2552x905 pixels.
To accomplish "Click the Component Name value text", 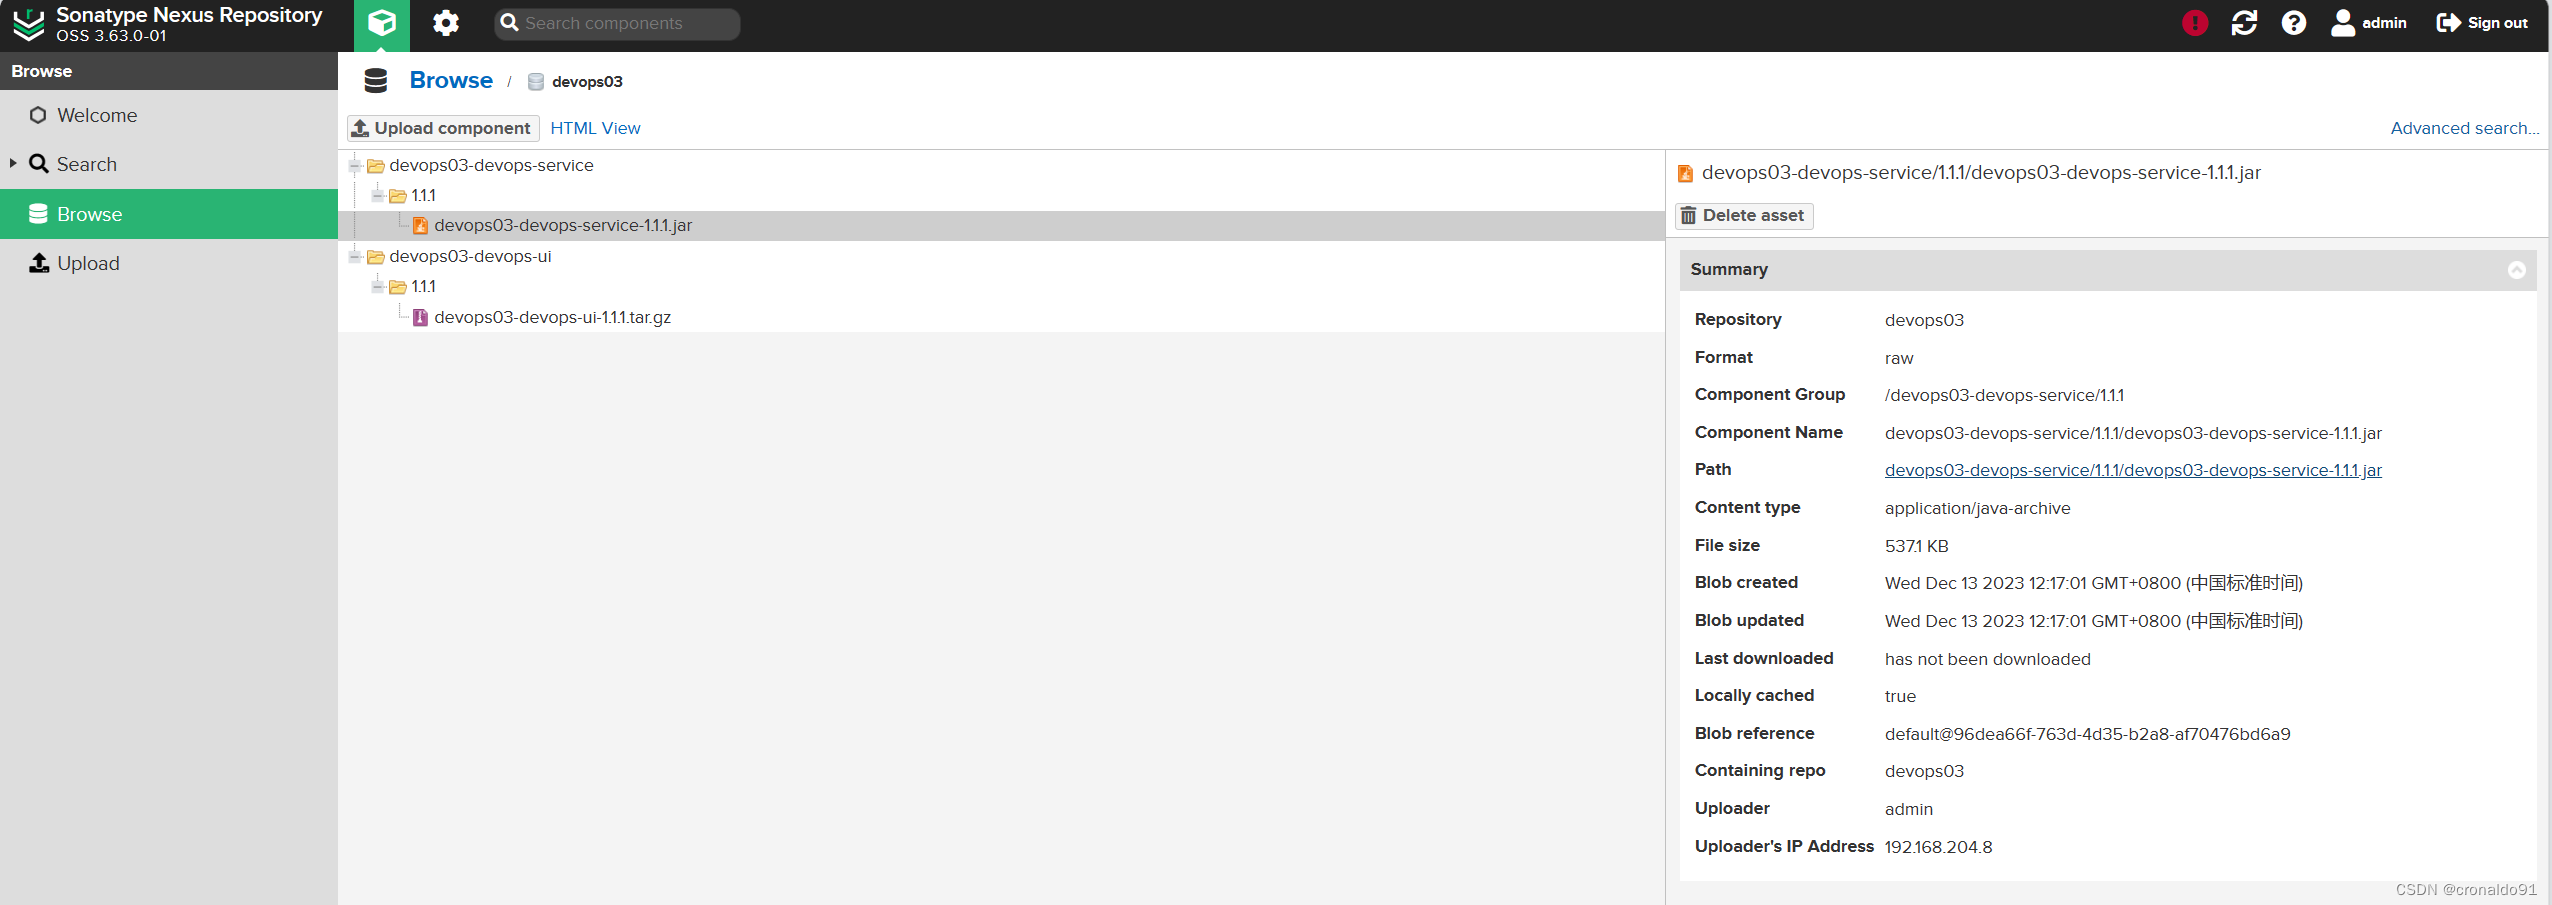I will (2133, 433).
